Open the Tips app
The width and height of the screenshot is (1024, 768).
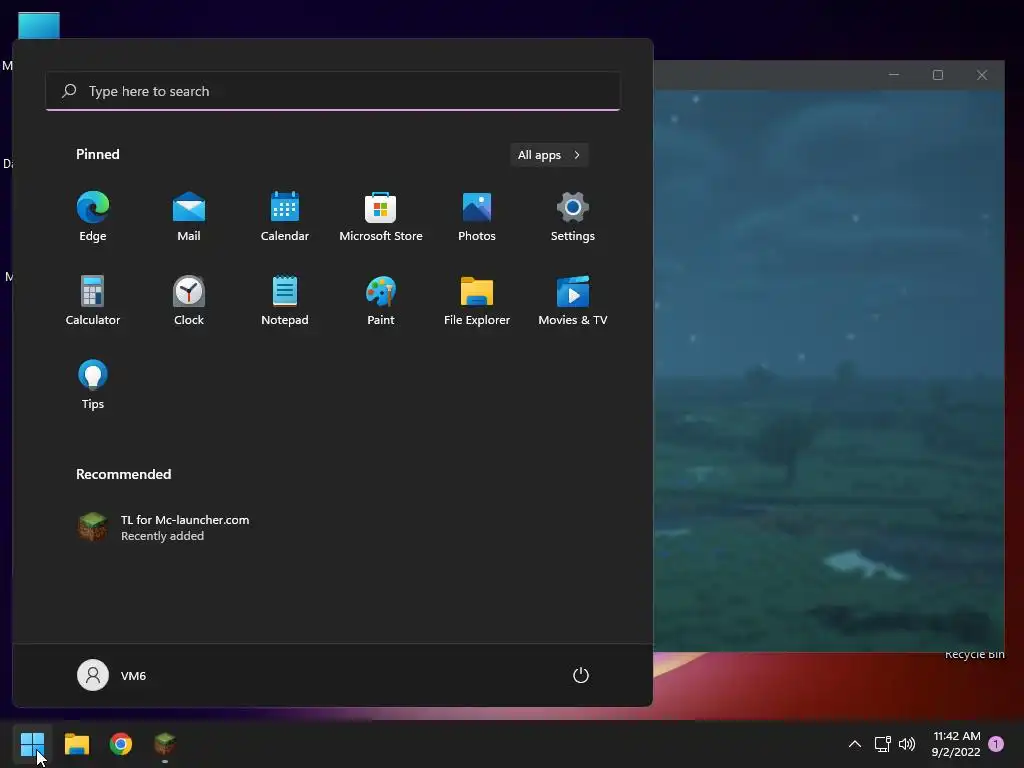pos(93,385)
